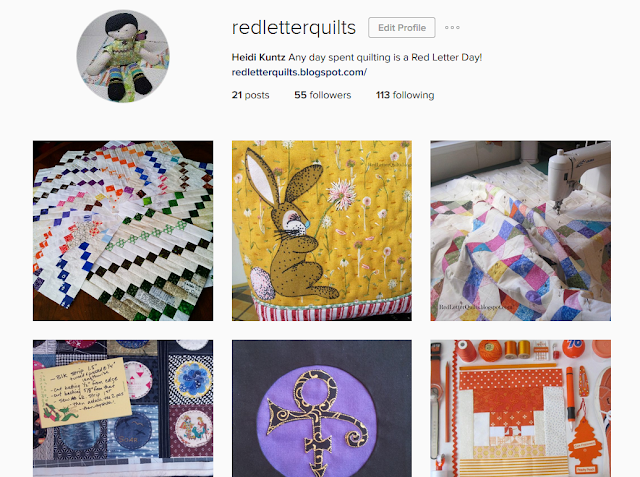View the 113 following list

coord(405,95)
